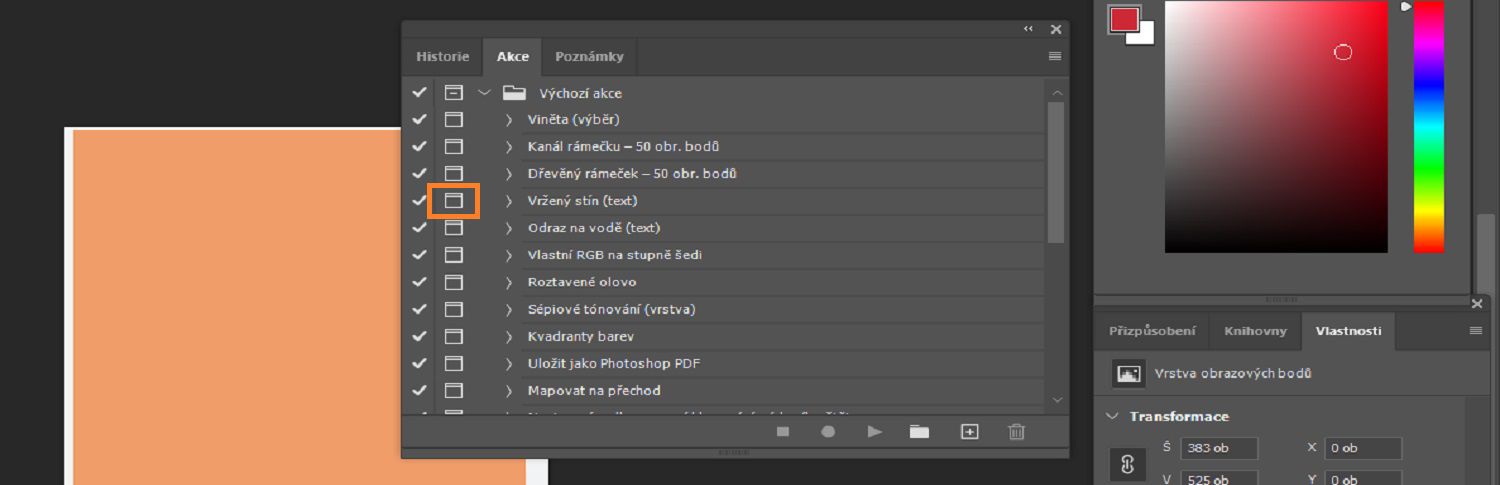Create a new action set via folder icon

pos(919,432)
